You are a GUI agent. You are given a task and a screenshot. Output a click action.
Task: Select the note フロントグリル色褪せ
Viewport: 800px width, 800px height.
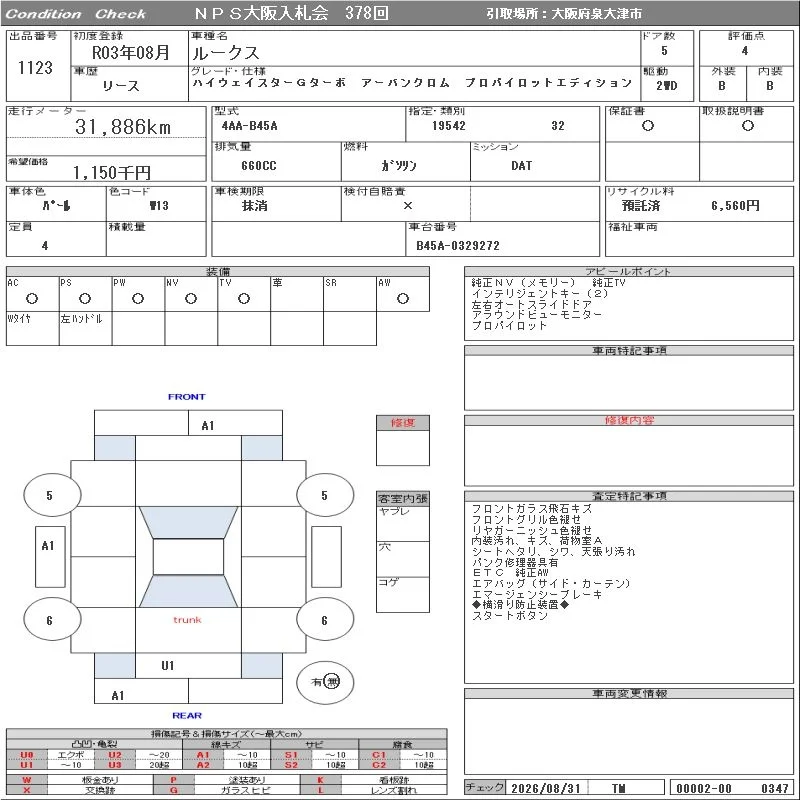(x=527, y=519)
